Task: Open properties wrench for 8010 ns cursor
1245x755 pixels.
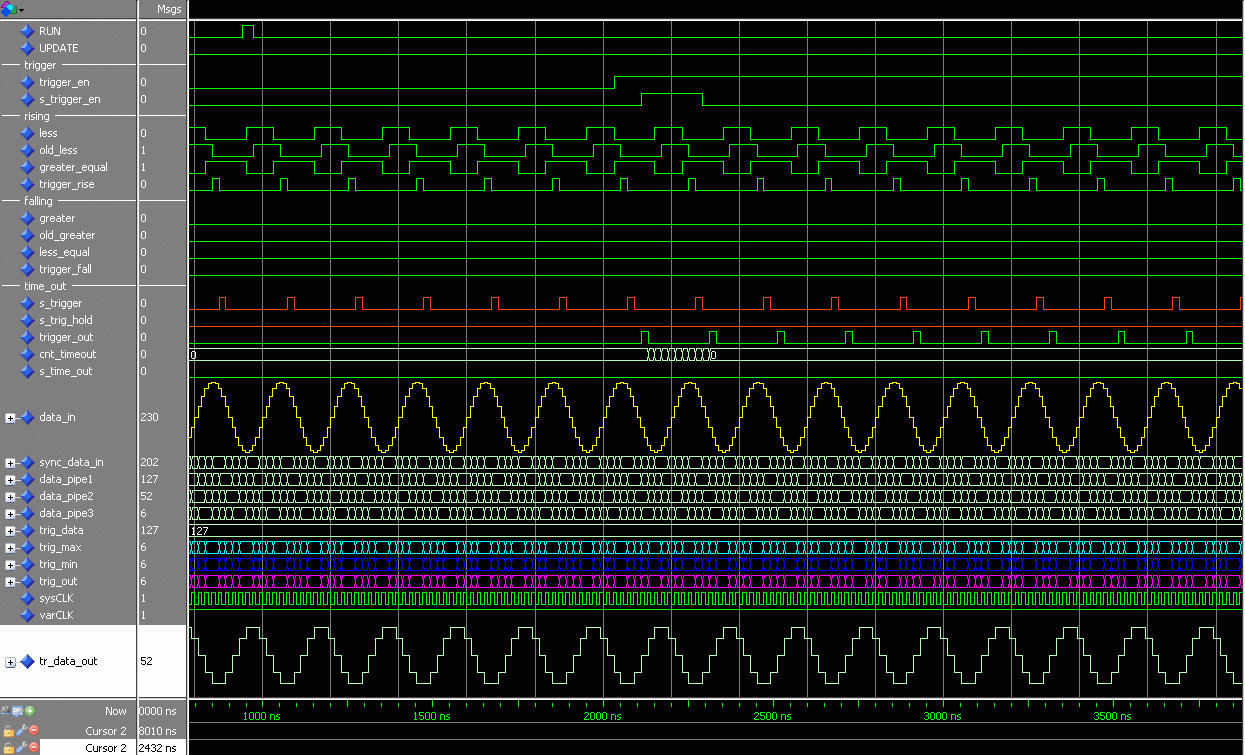Action: click(21, 731)
